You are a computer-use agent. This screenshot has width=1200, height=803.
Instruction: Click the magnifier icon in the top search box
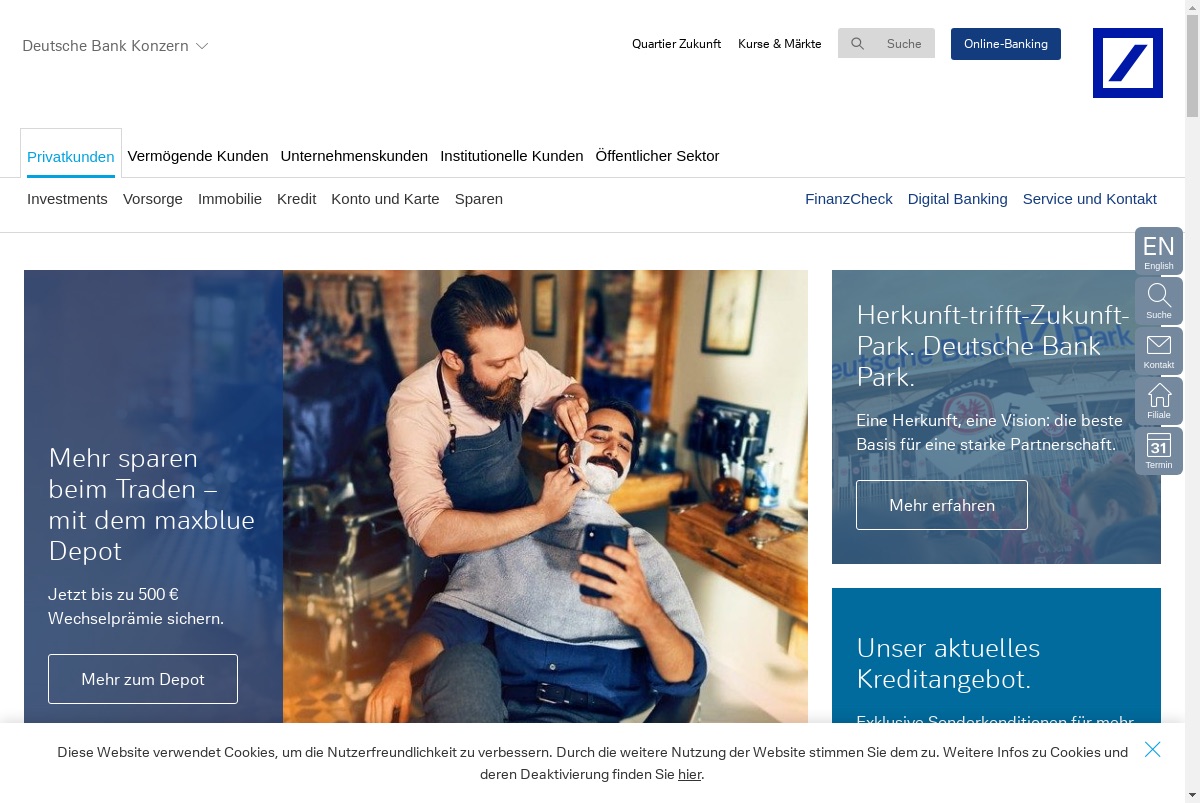[x=857, y=43]
